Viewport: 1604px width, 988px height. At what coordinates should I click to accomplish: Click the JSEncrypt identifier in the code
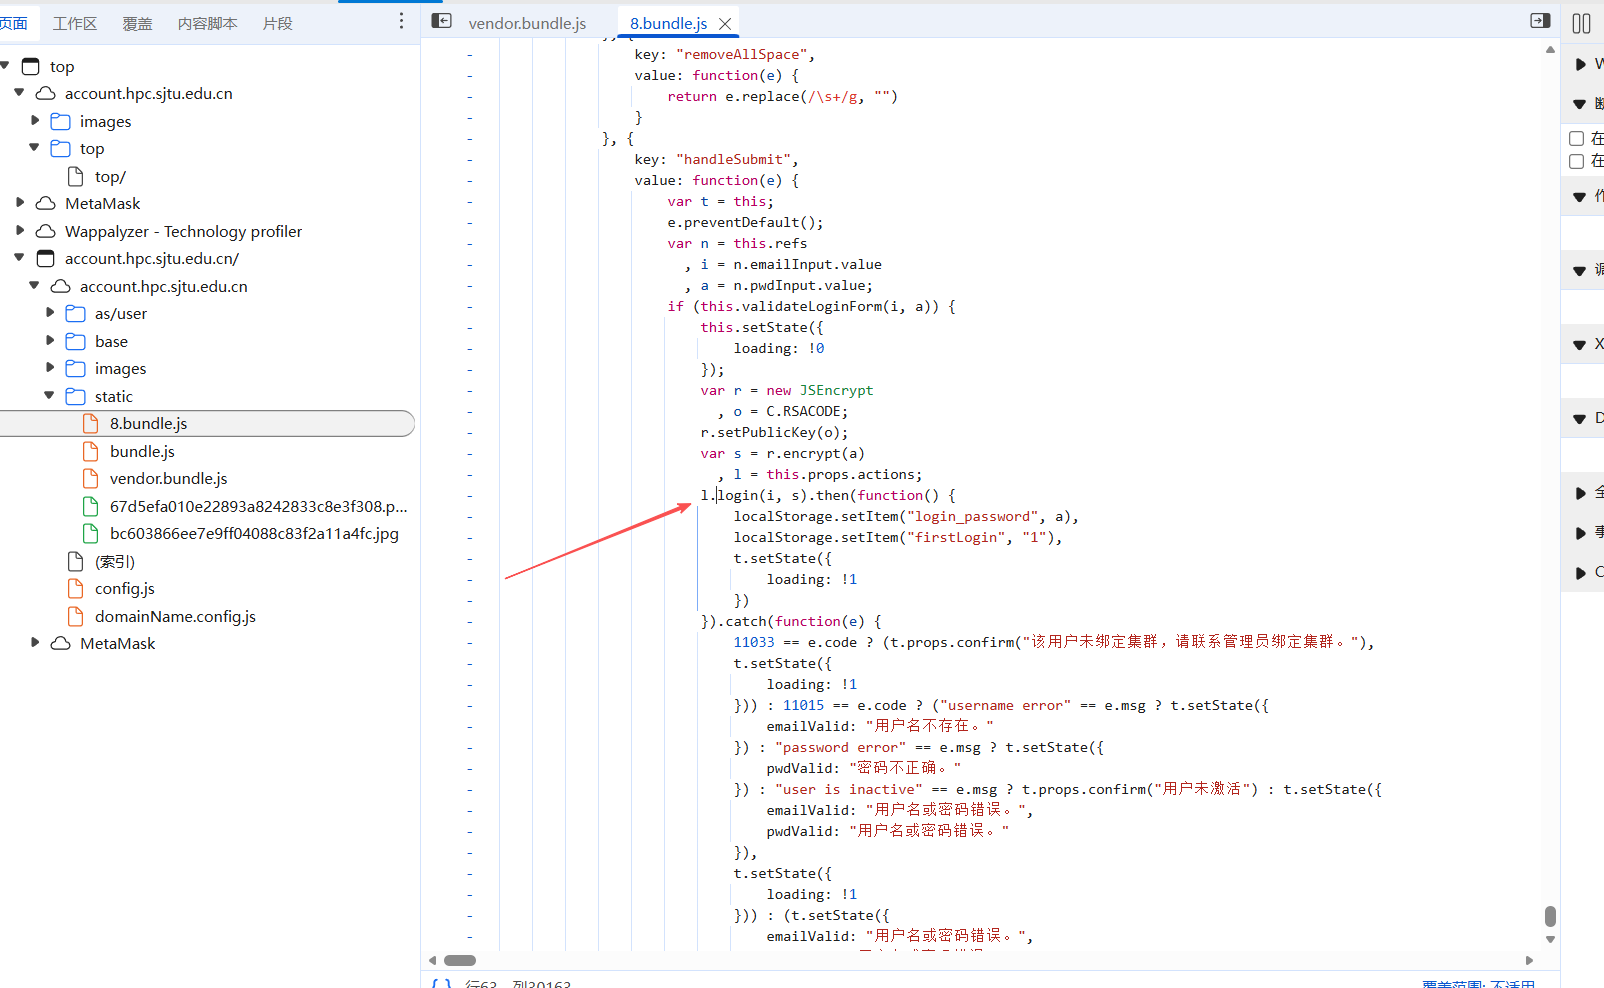point(836,390)
